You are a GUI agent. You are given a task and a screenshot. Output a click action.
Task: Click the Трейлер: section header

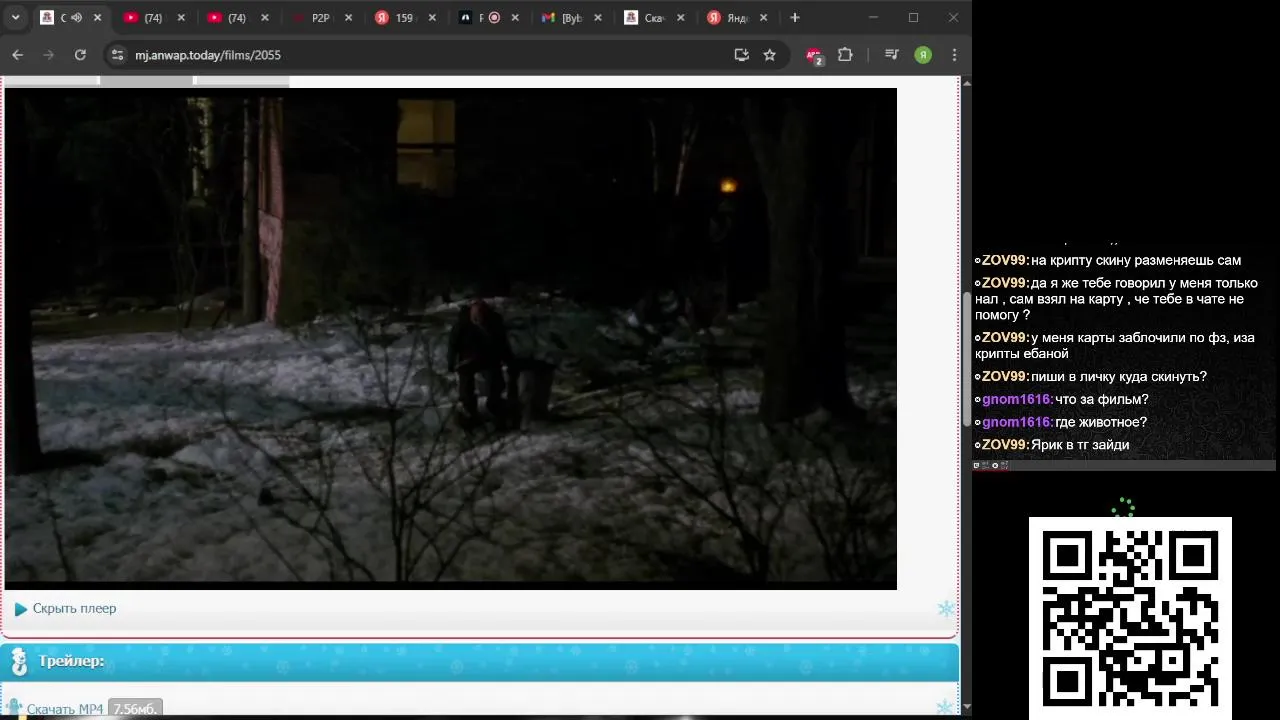(x=480, y=662)
